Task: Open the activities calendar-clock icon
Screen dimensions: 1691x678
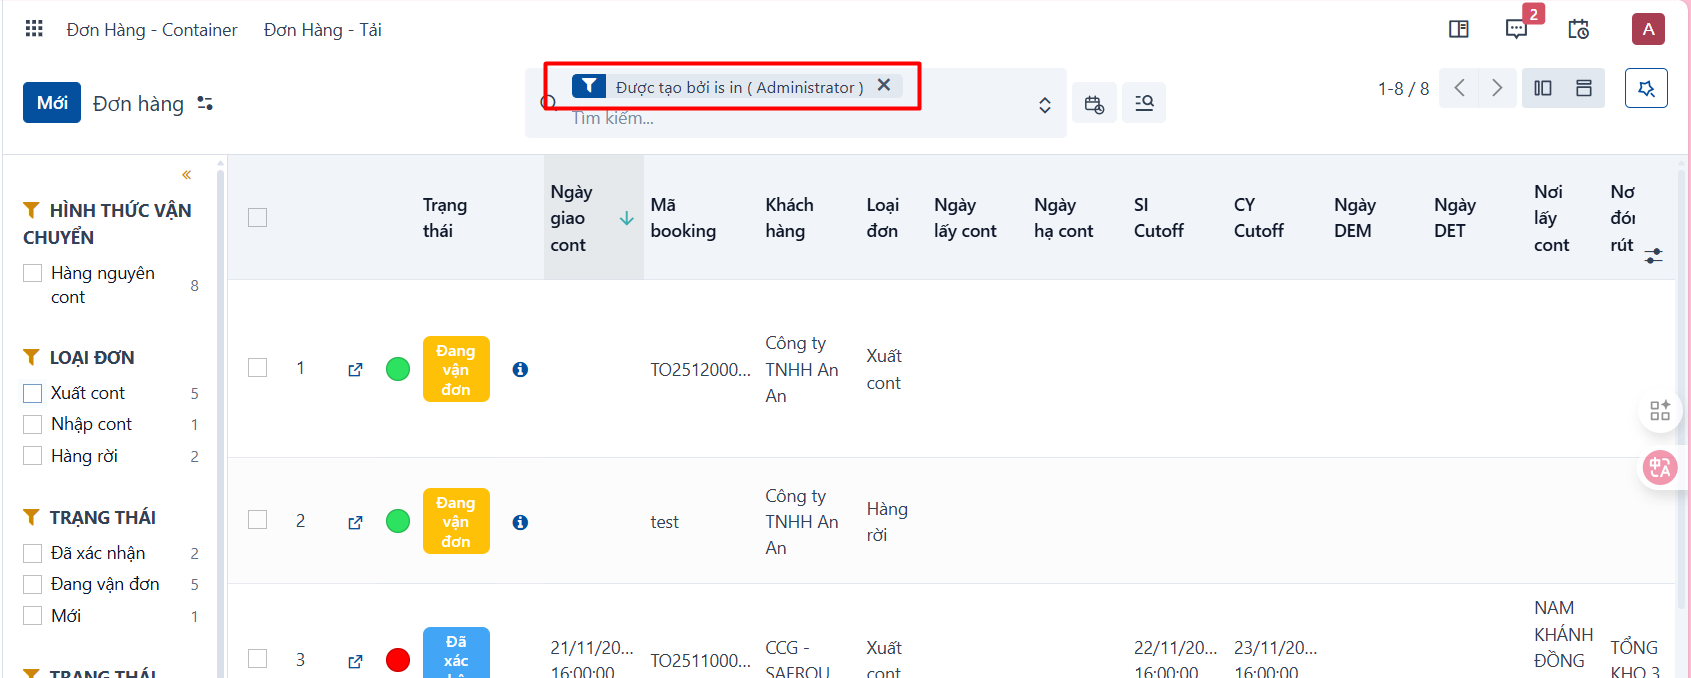Action: (1579, 29)
